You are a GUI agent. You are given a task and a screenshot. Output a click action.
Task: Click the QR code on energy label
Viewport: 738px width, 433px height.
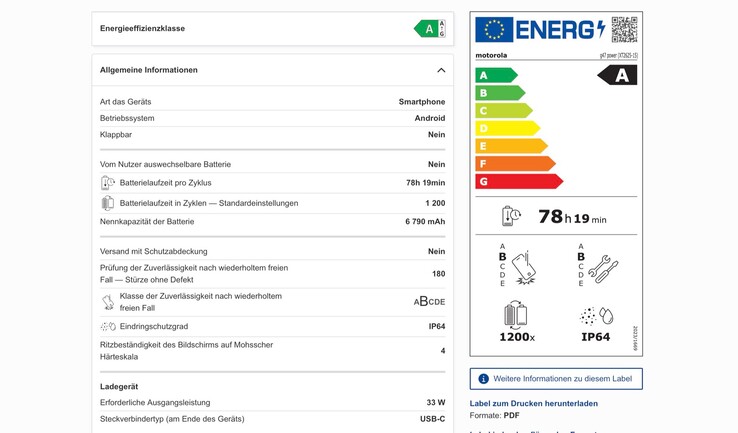pos(625,29)
